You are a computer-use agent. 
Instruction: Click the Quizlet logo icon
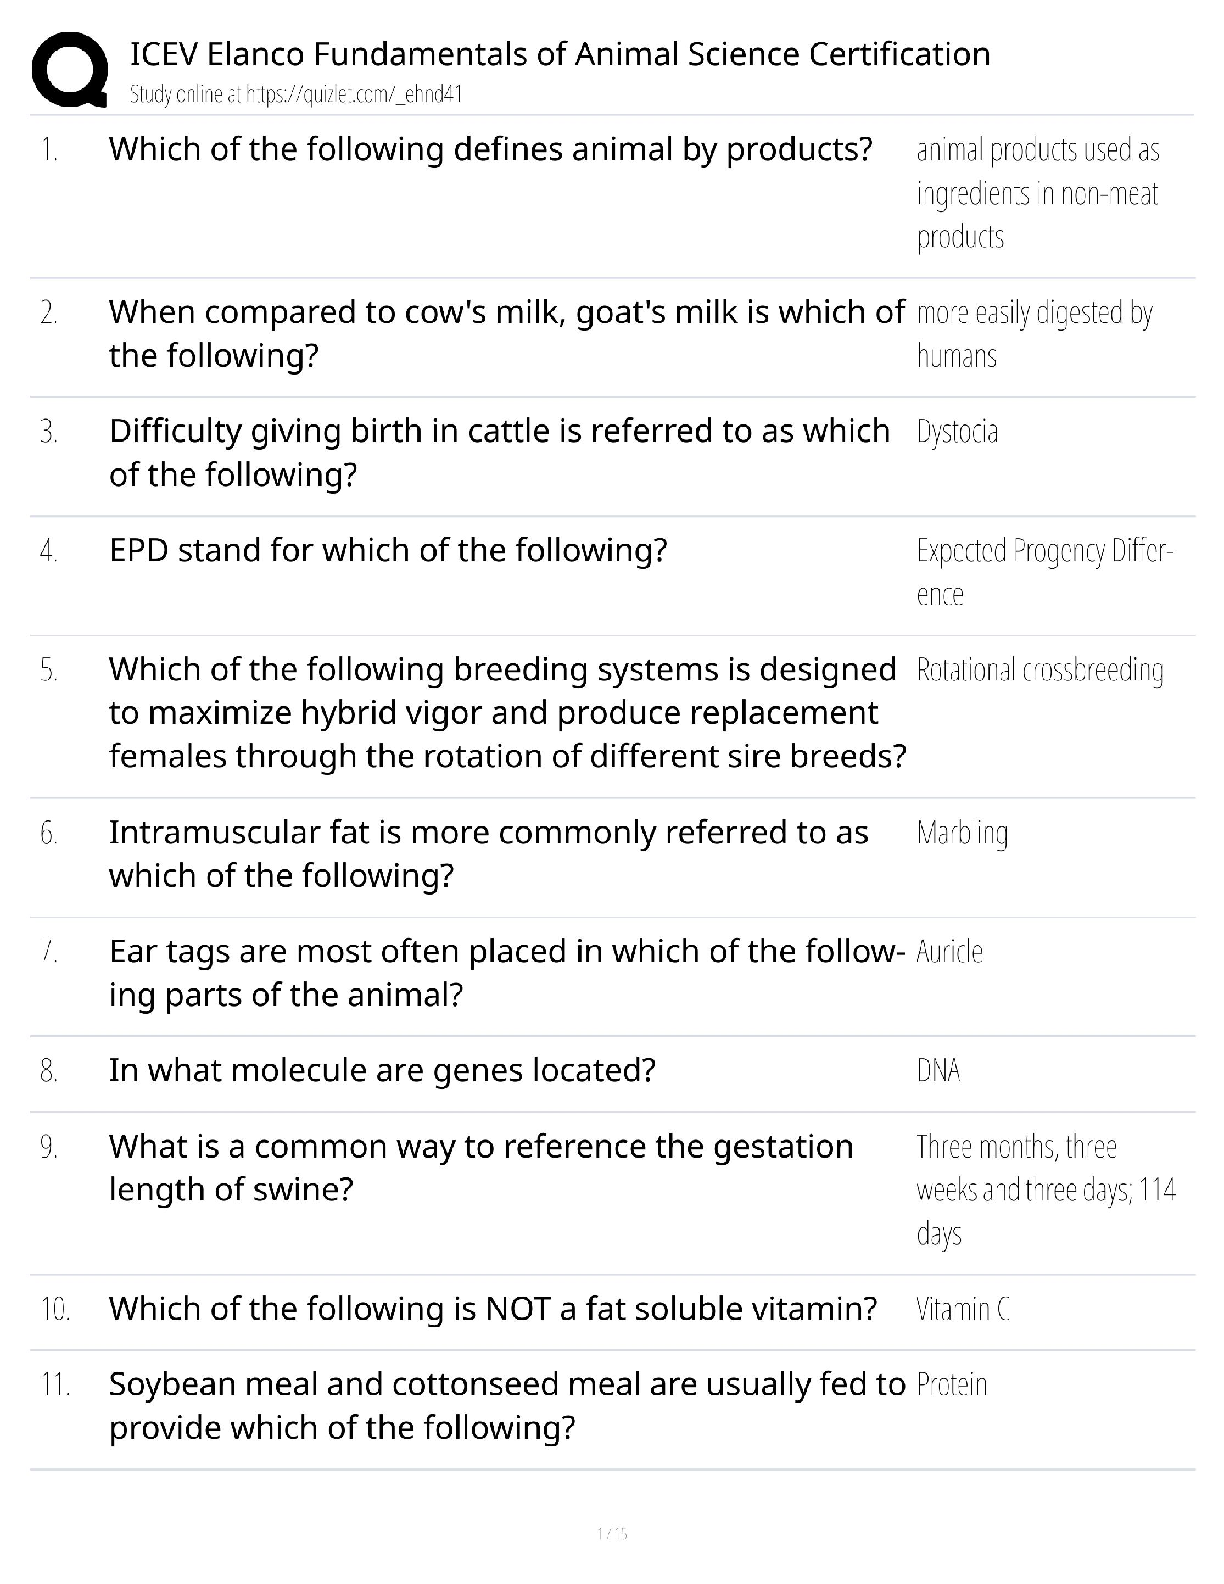pos(70,68)
